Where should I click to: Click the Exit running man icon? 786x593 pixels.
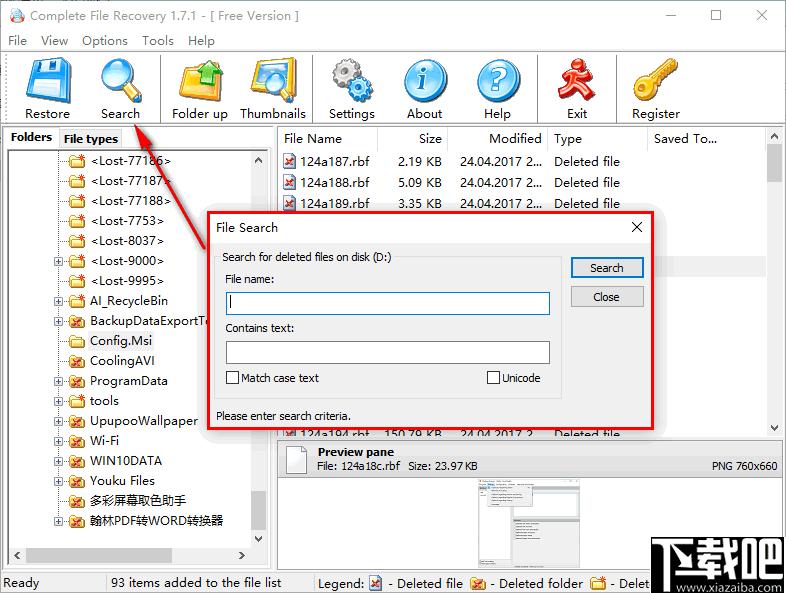point(576,80)
